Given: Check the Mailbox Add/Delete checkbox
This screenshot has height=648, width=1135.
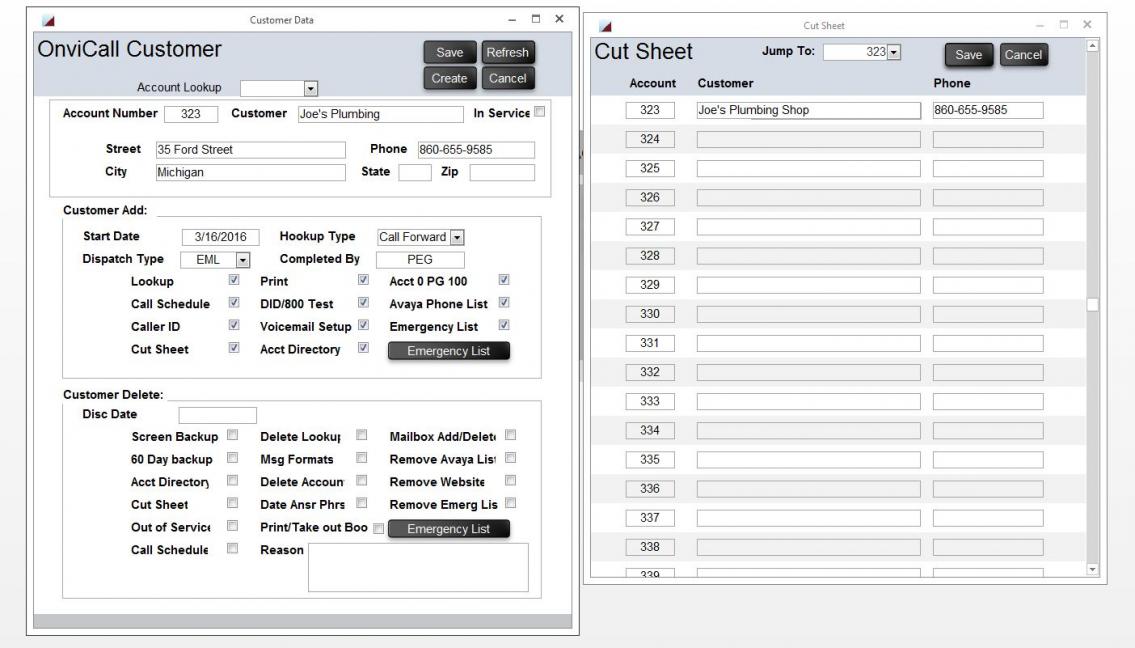Looking at the screenshot, I should click(510, 434).
